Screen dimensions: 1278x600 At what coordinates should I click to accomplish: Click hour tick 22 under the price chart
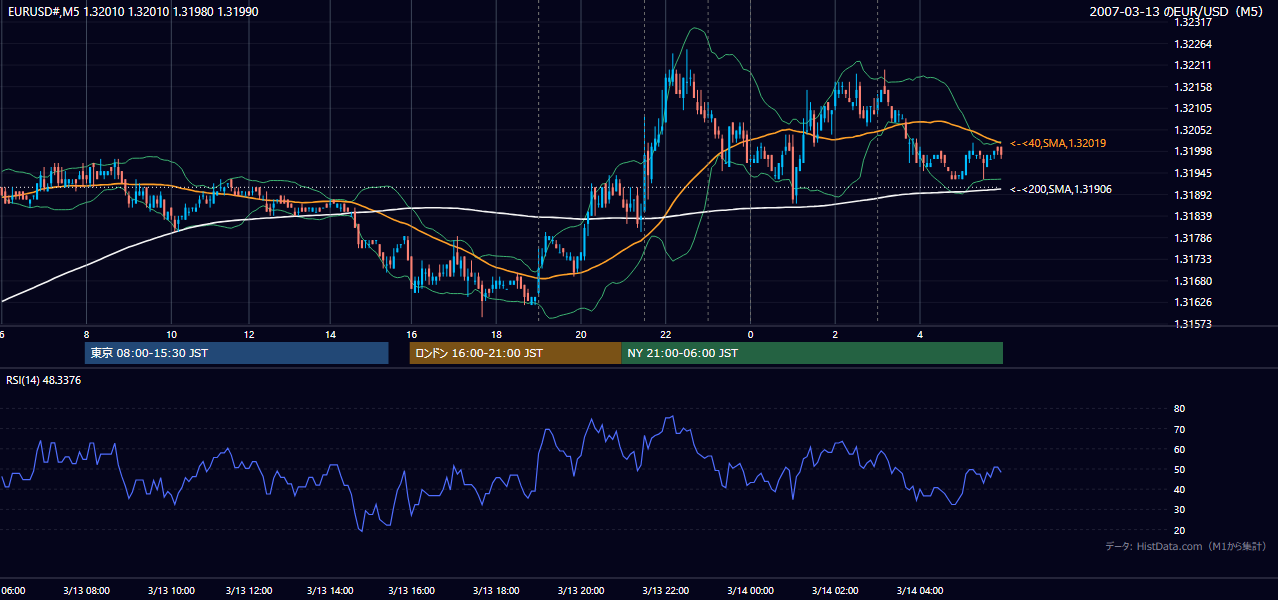pos(666,334)
